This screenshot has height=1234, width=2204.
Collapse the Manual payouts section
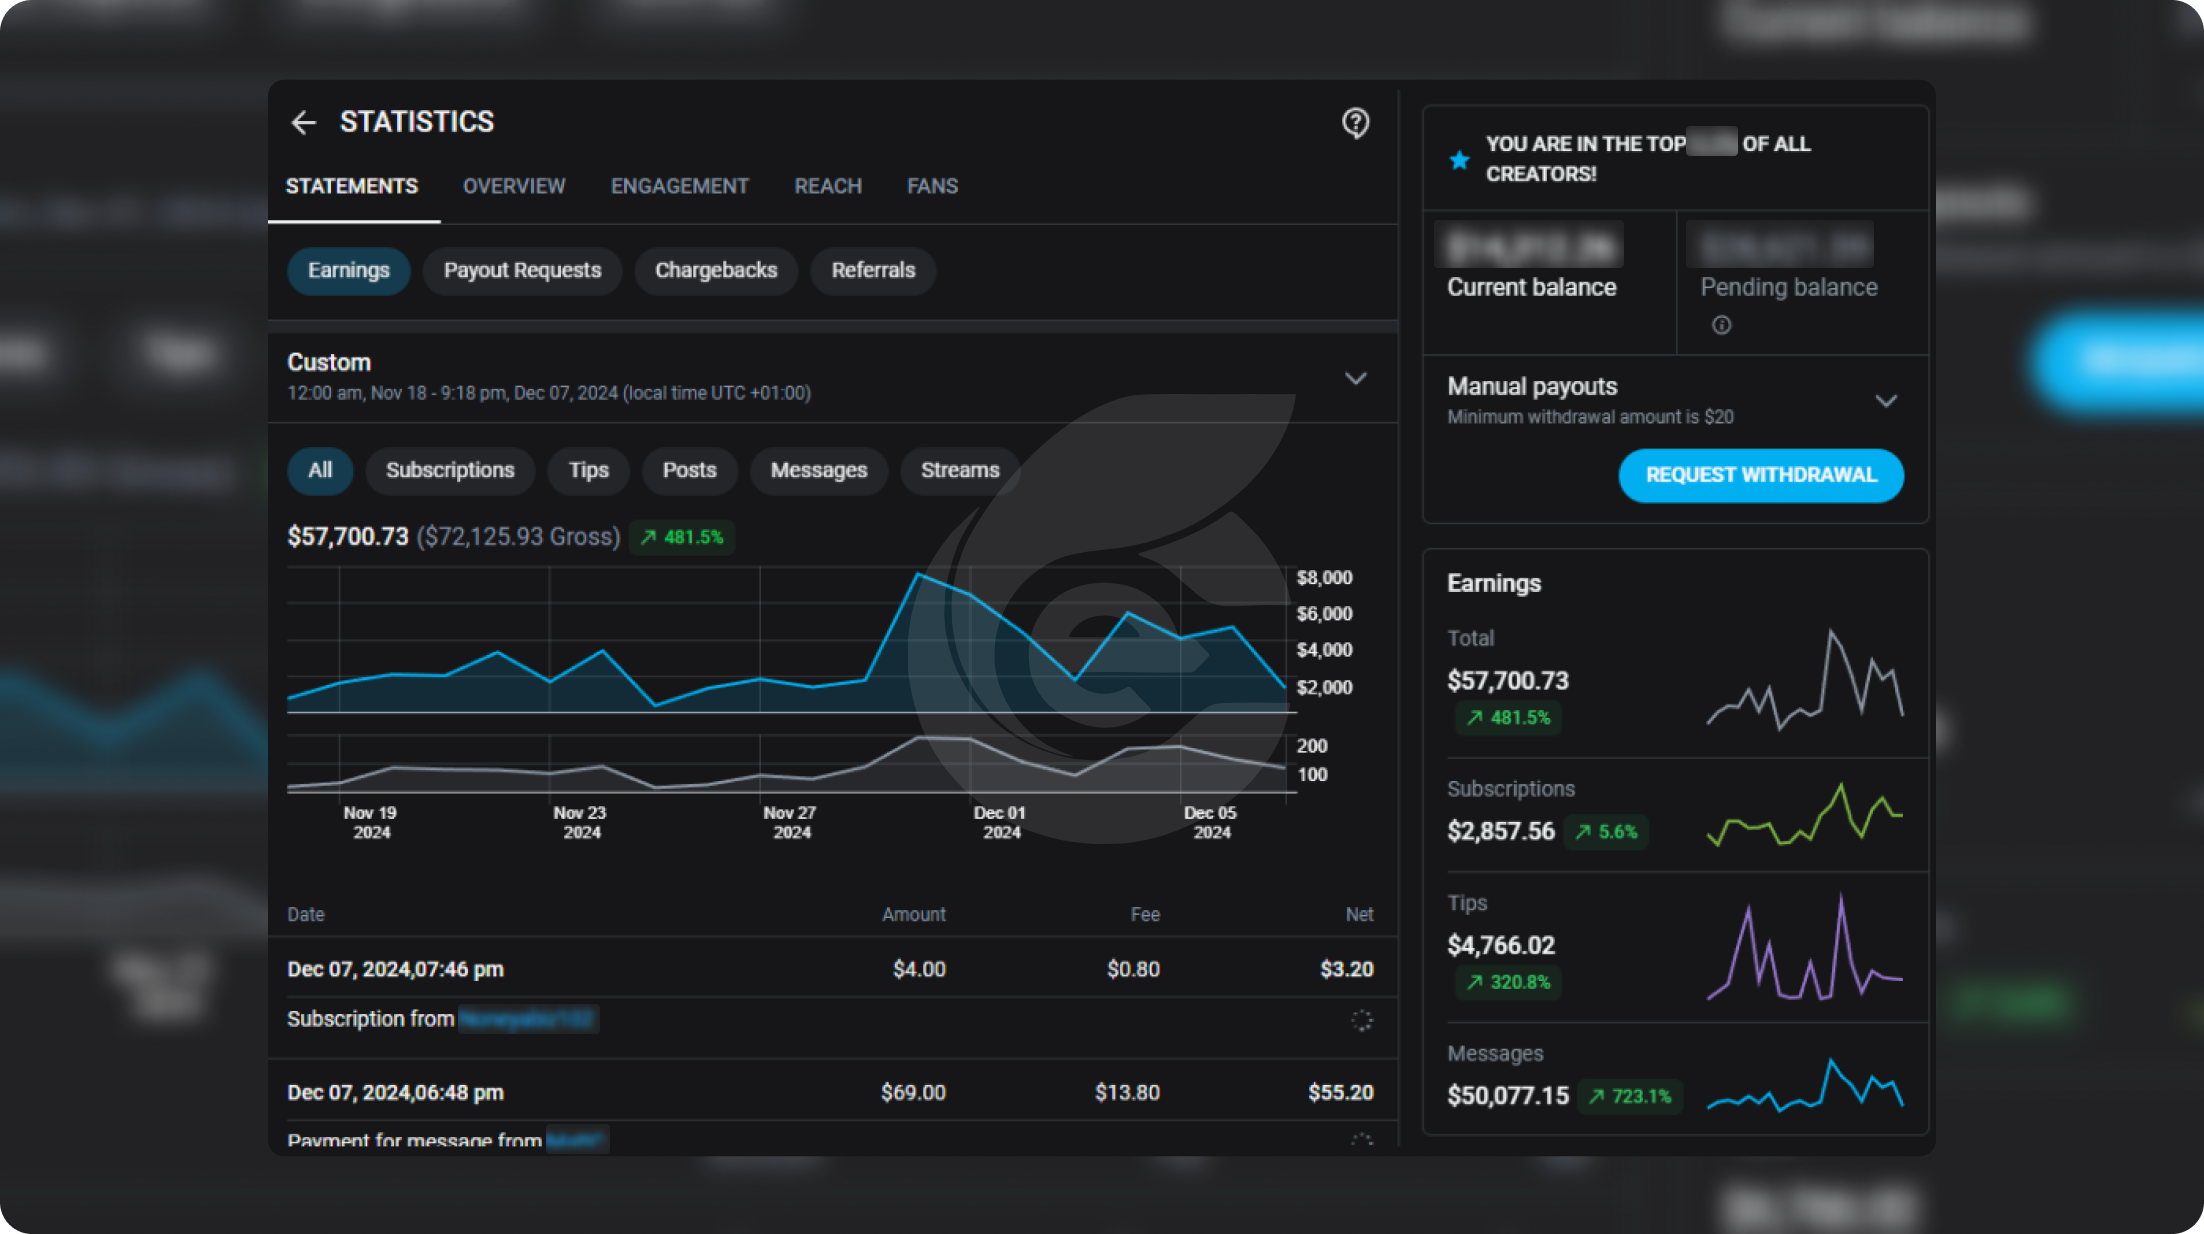[x=1887, y=400]
